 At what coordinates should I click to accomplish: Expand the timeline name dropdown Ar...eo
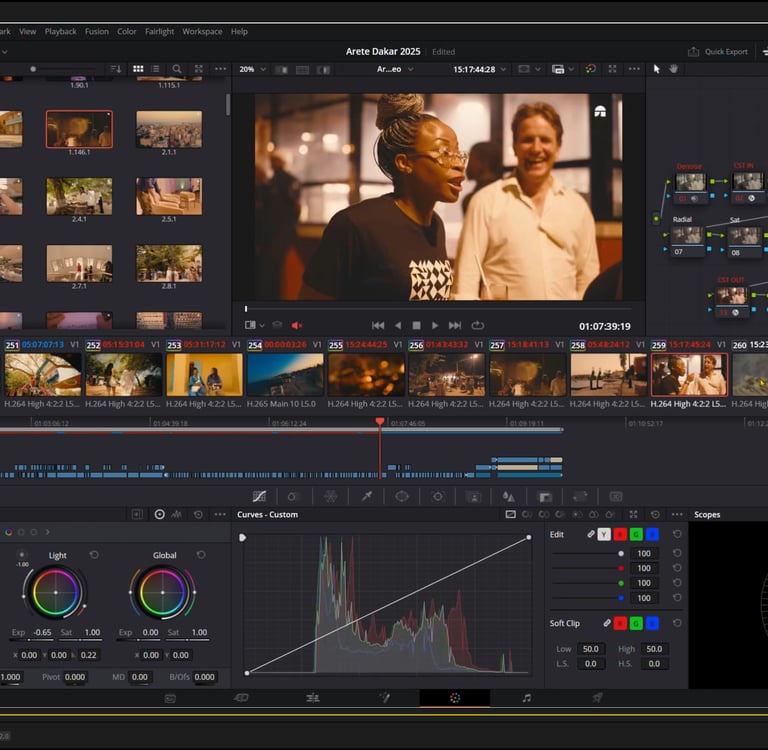click(x=395, y=69)
